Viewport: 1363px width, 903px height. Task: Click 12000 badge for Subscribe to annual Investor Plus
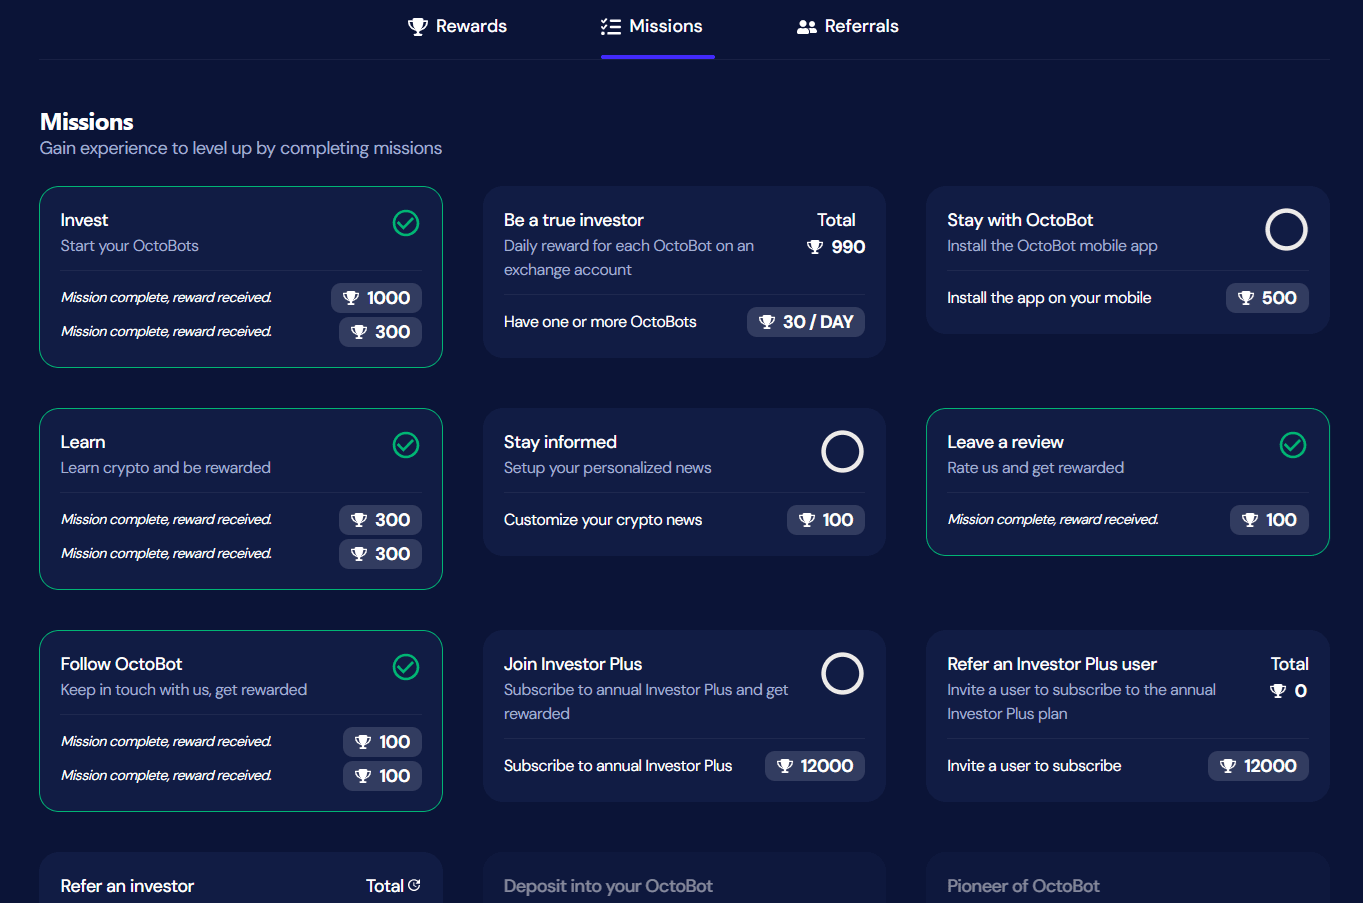coord(815,766)
